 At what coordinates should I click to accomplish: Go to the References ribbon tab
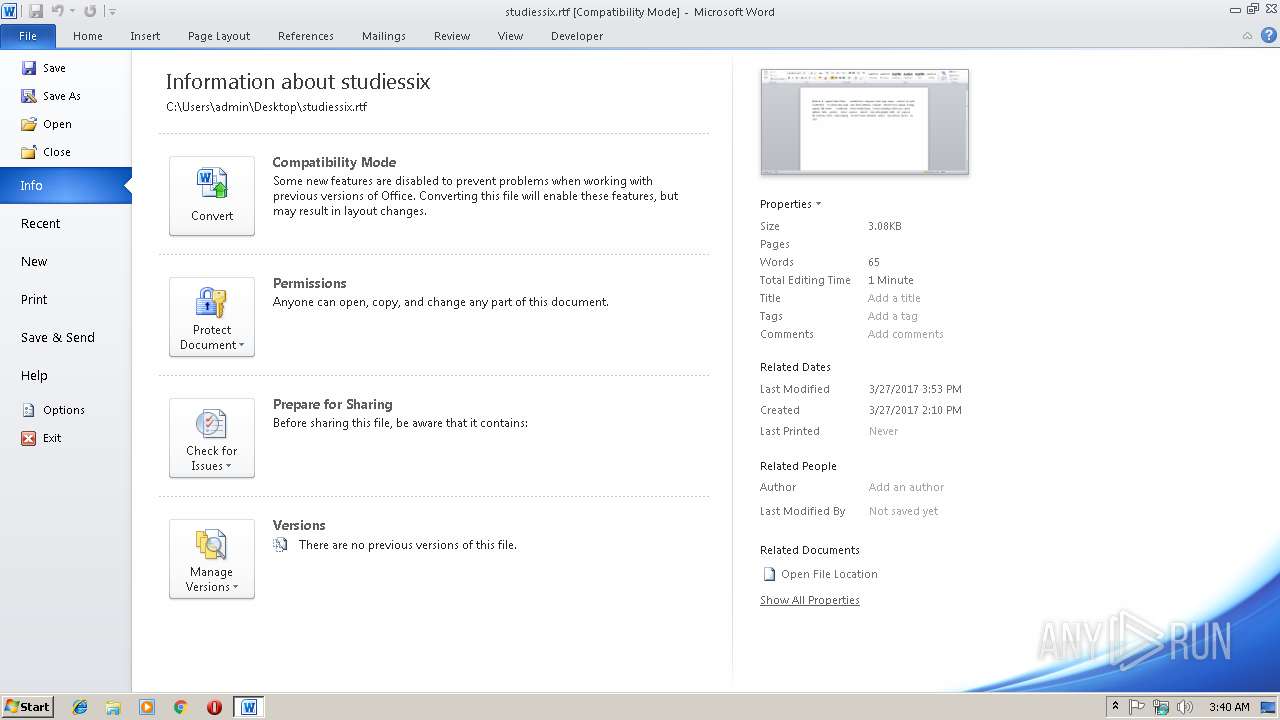[306, 36]
